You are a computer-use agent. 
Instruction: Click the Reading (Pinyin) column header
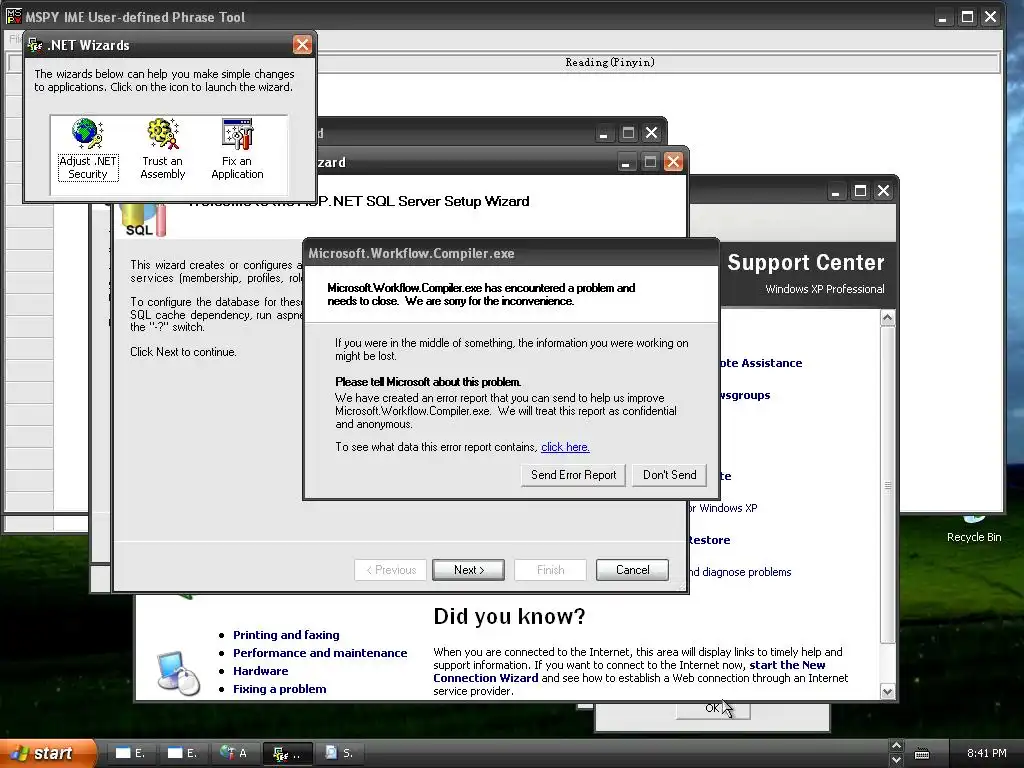(x=610, y=63)
